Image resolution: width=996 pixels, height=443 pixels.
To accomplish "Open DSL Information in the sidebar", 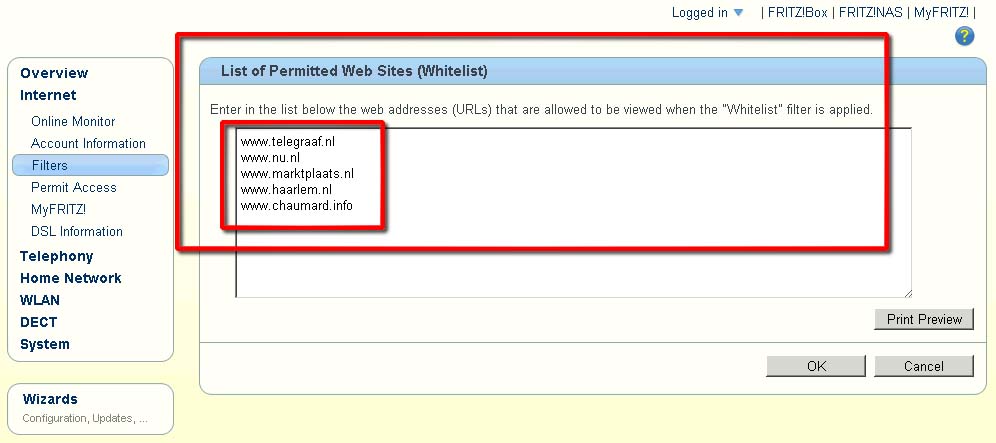I will coord(77,231).
